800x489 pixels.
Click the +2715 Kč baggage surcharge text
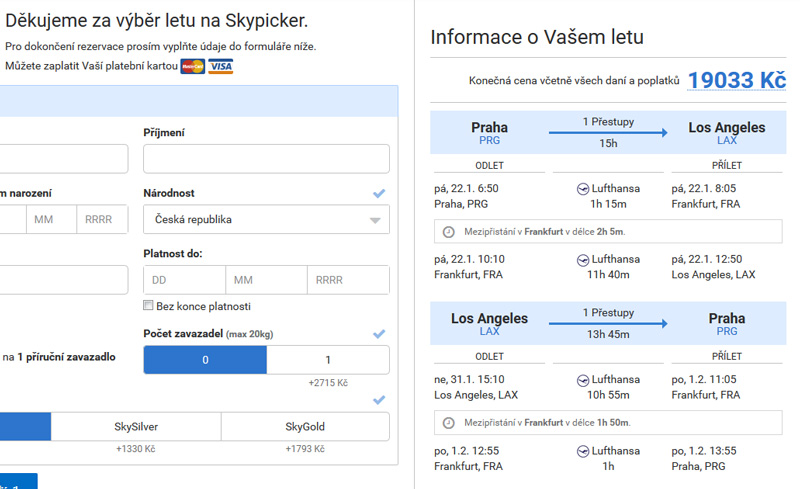328,383
